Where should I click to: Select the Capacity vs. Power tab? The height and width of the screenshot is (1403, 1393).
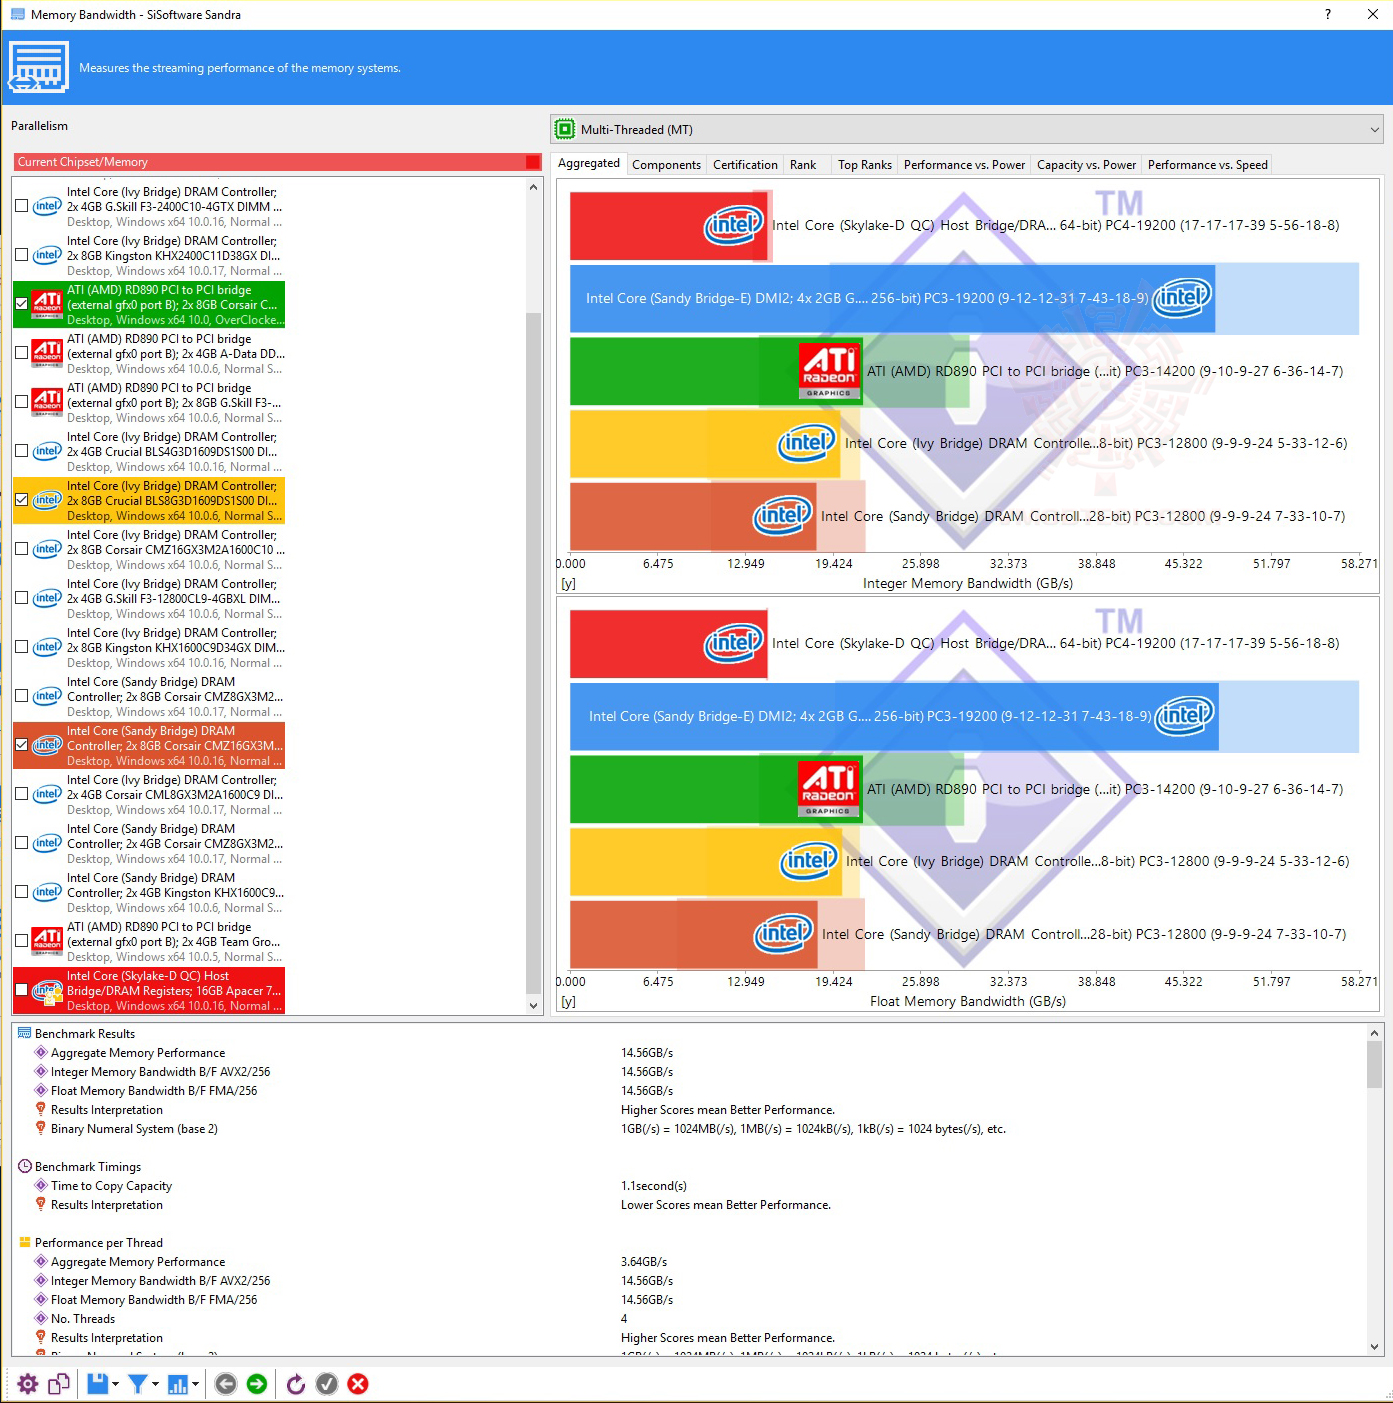[1086, 165]
